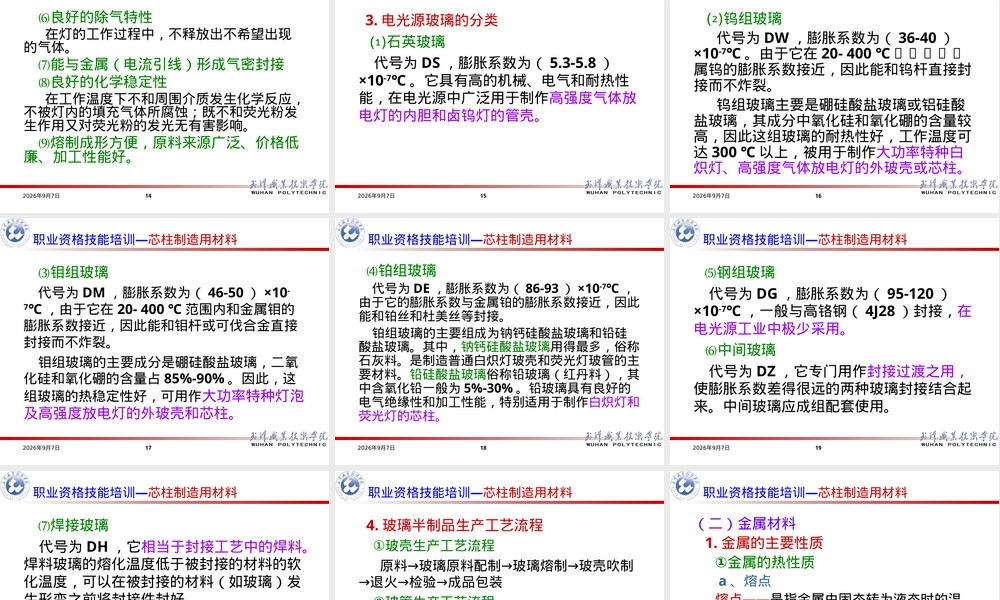Click the expansion value 5.3-5.8 on slide 15
Screen dimensions: 1000x600
pyautogui.click(x=573, y=63)
